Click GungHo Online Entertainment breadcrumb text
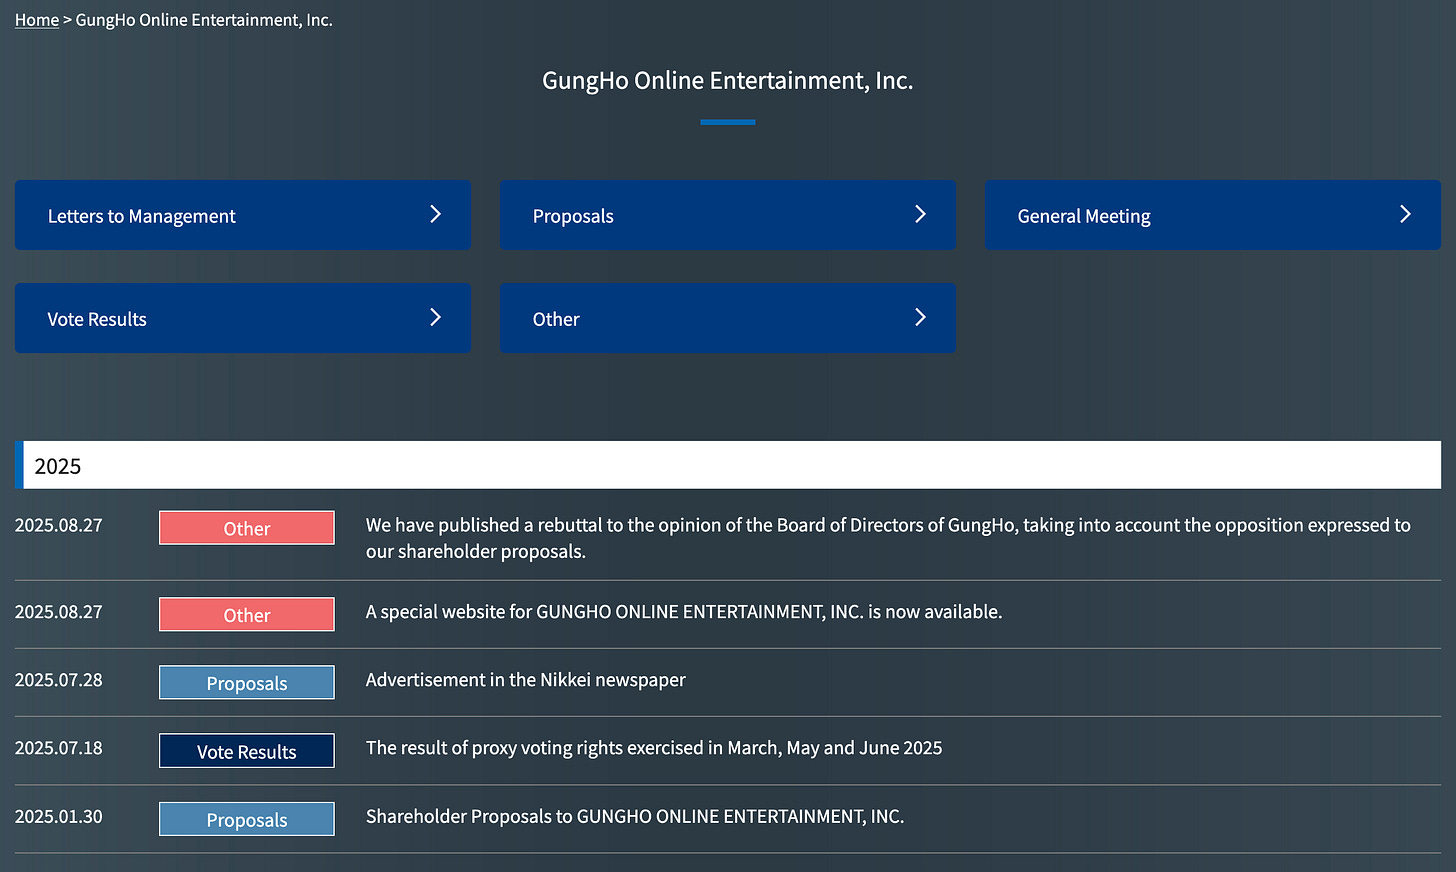Viewport: 1456px width, 872px height. [204, 20]
